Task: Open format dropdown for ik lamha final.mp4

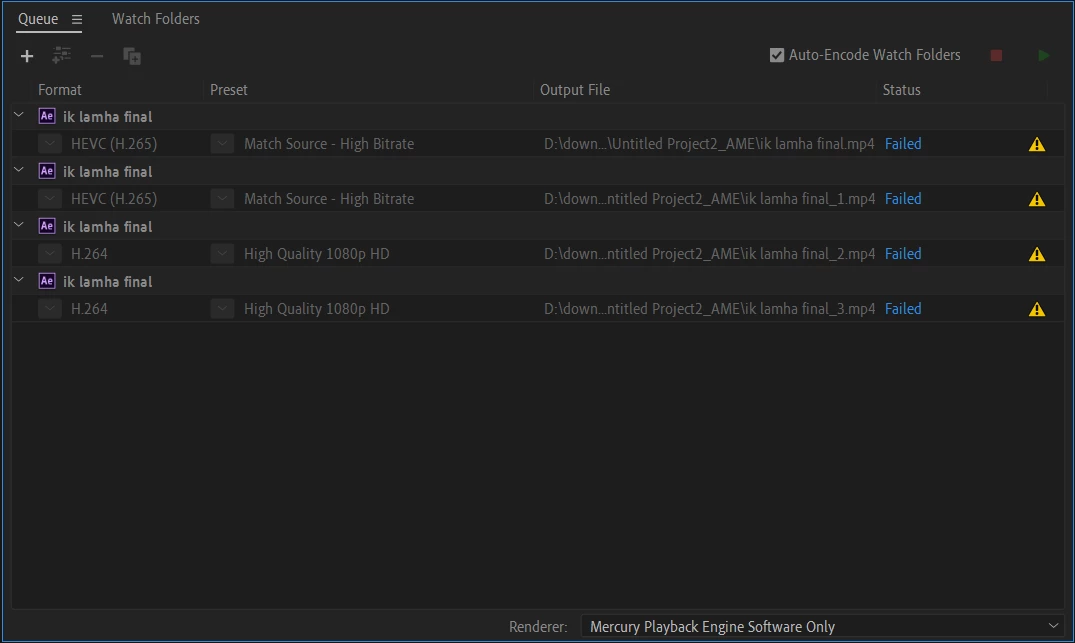Action: tap(50, 144)
